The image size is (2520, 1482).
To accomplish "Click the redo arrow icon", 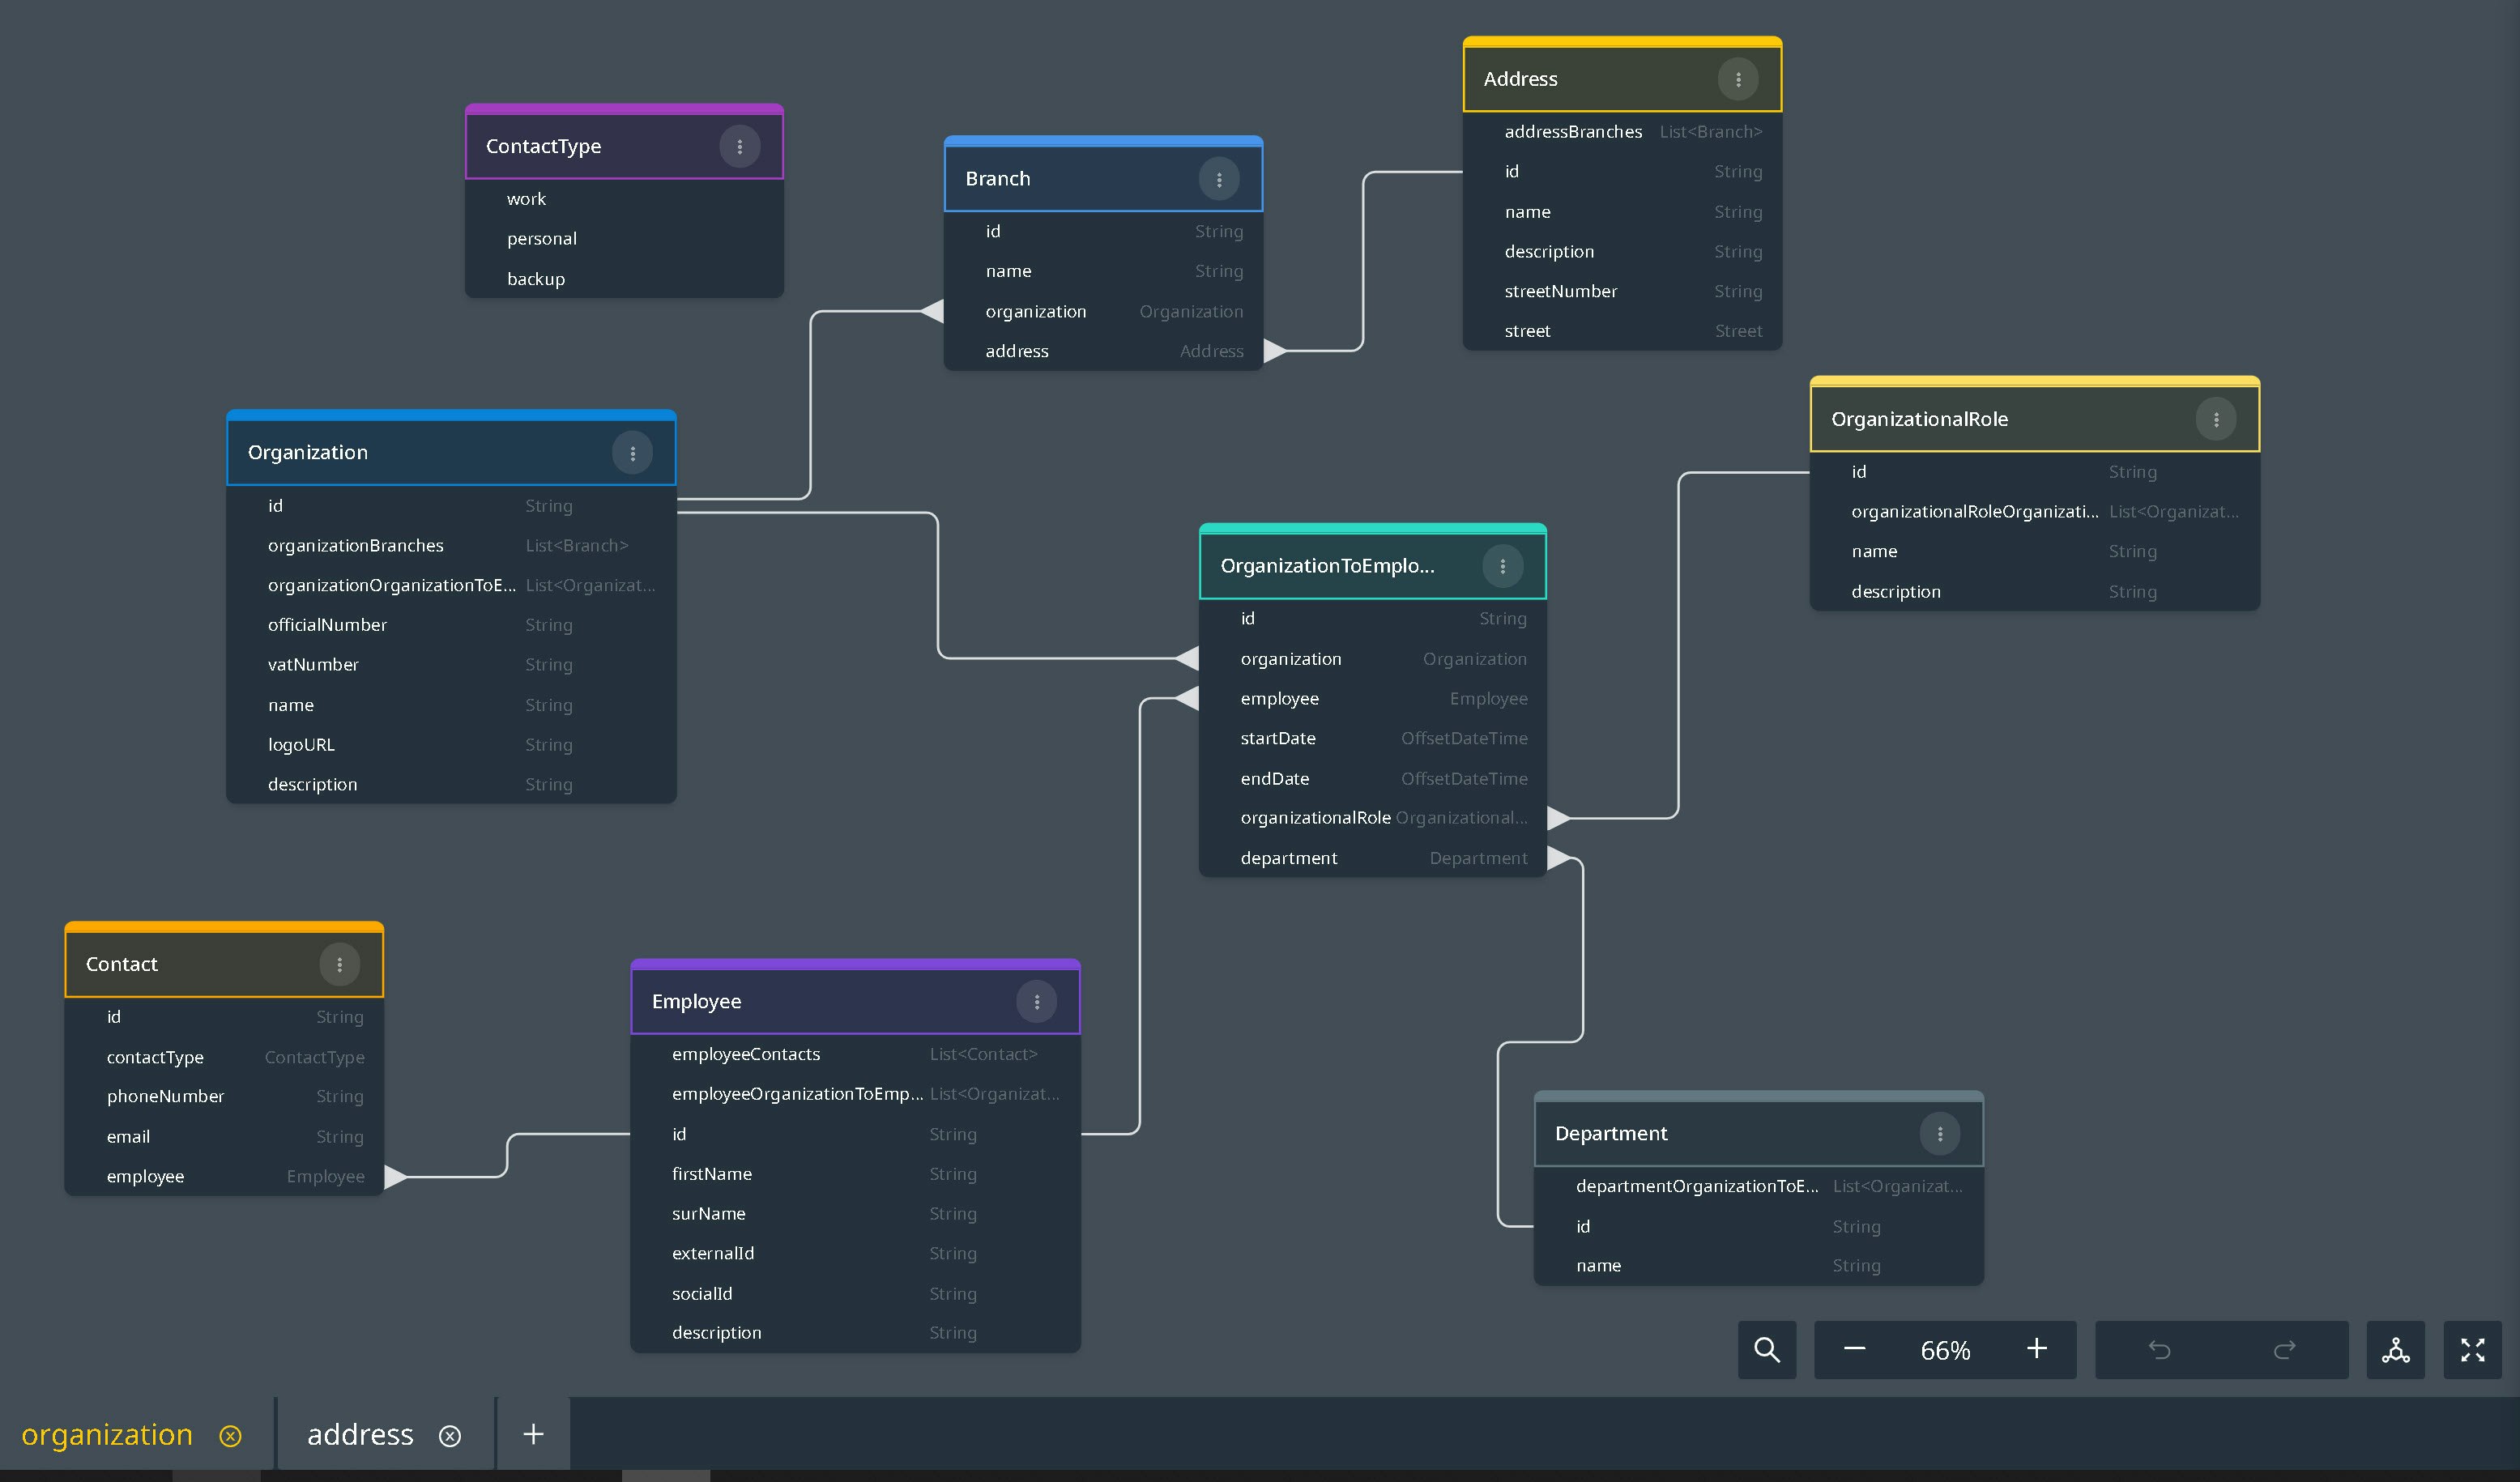I will (2284, 1350).
